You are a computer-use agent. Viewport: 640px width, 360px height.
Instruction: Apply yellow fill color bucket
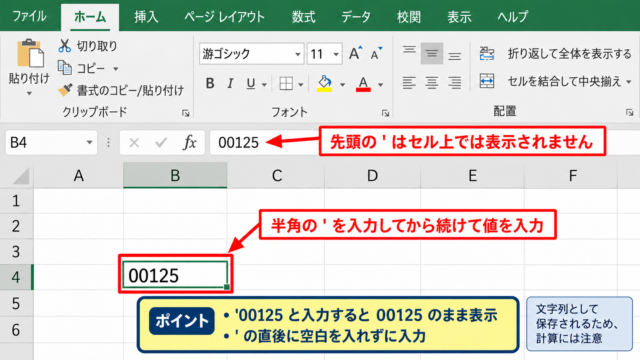click(x=324, y=84)
